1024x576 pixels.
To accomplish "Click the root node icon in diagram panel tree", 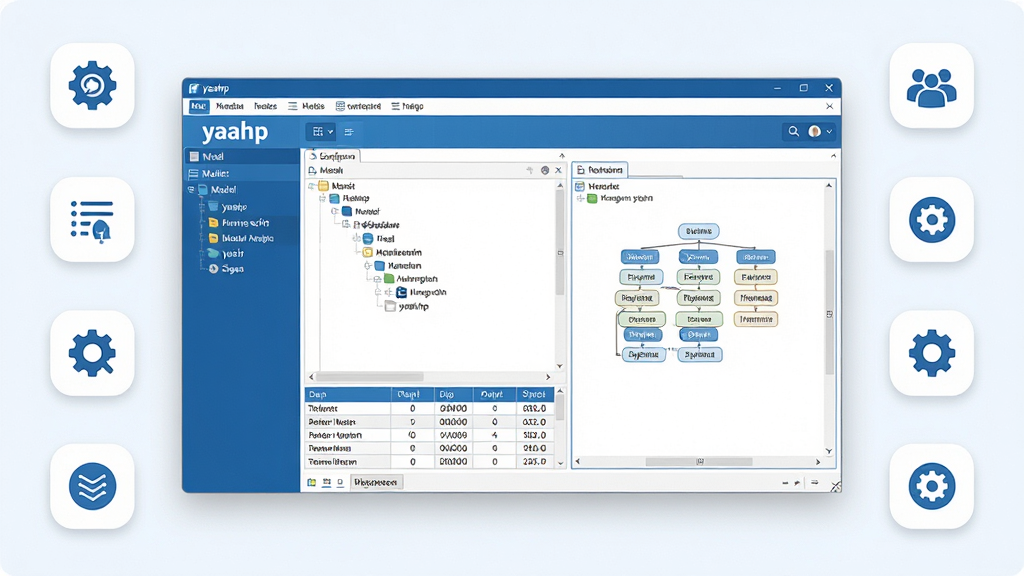I will click(x=580, y=187).
